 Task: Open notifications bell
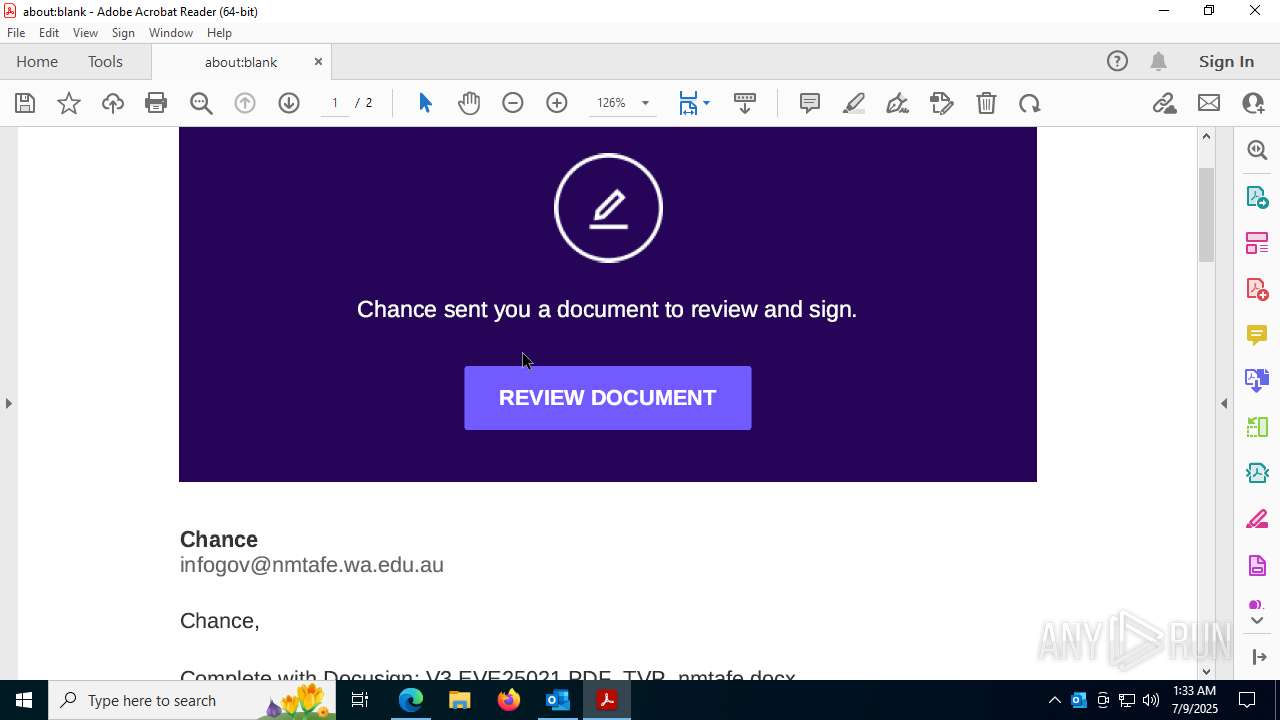tap(1159, 61)
